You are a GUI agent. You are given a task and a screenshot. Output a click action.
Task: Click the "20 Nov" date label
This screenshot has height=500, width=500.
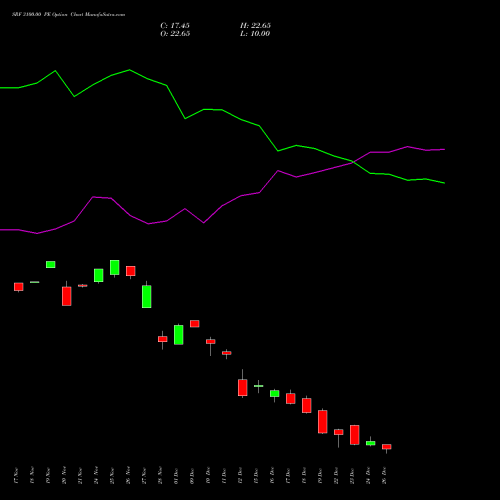(x=64, y=476)
